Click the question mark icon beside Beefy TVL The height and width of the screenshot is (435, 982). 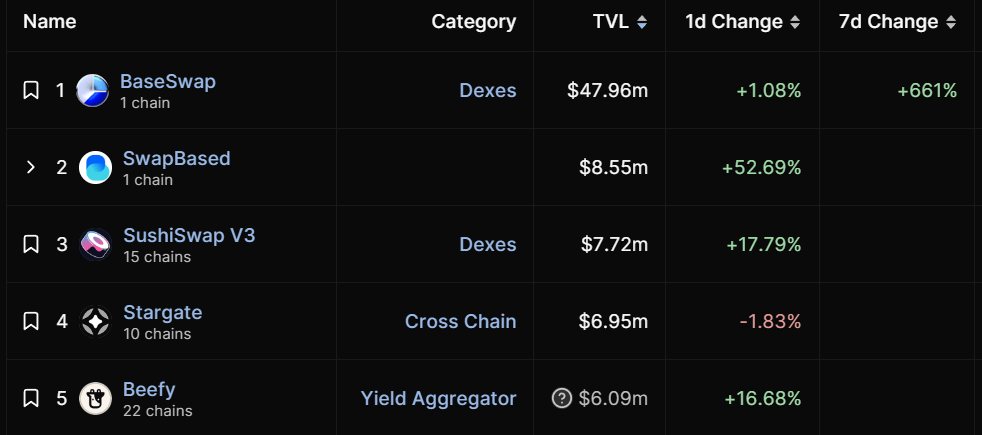click(562, 398)
